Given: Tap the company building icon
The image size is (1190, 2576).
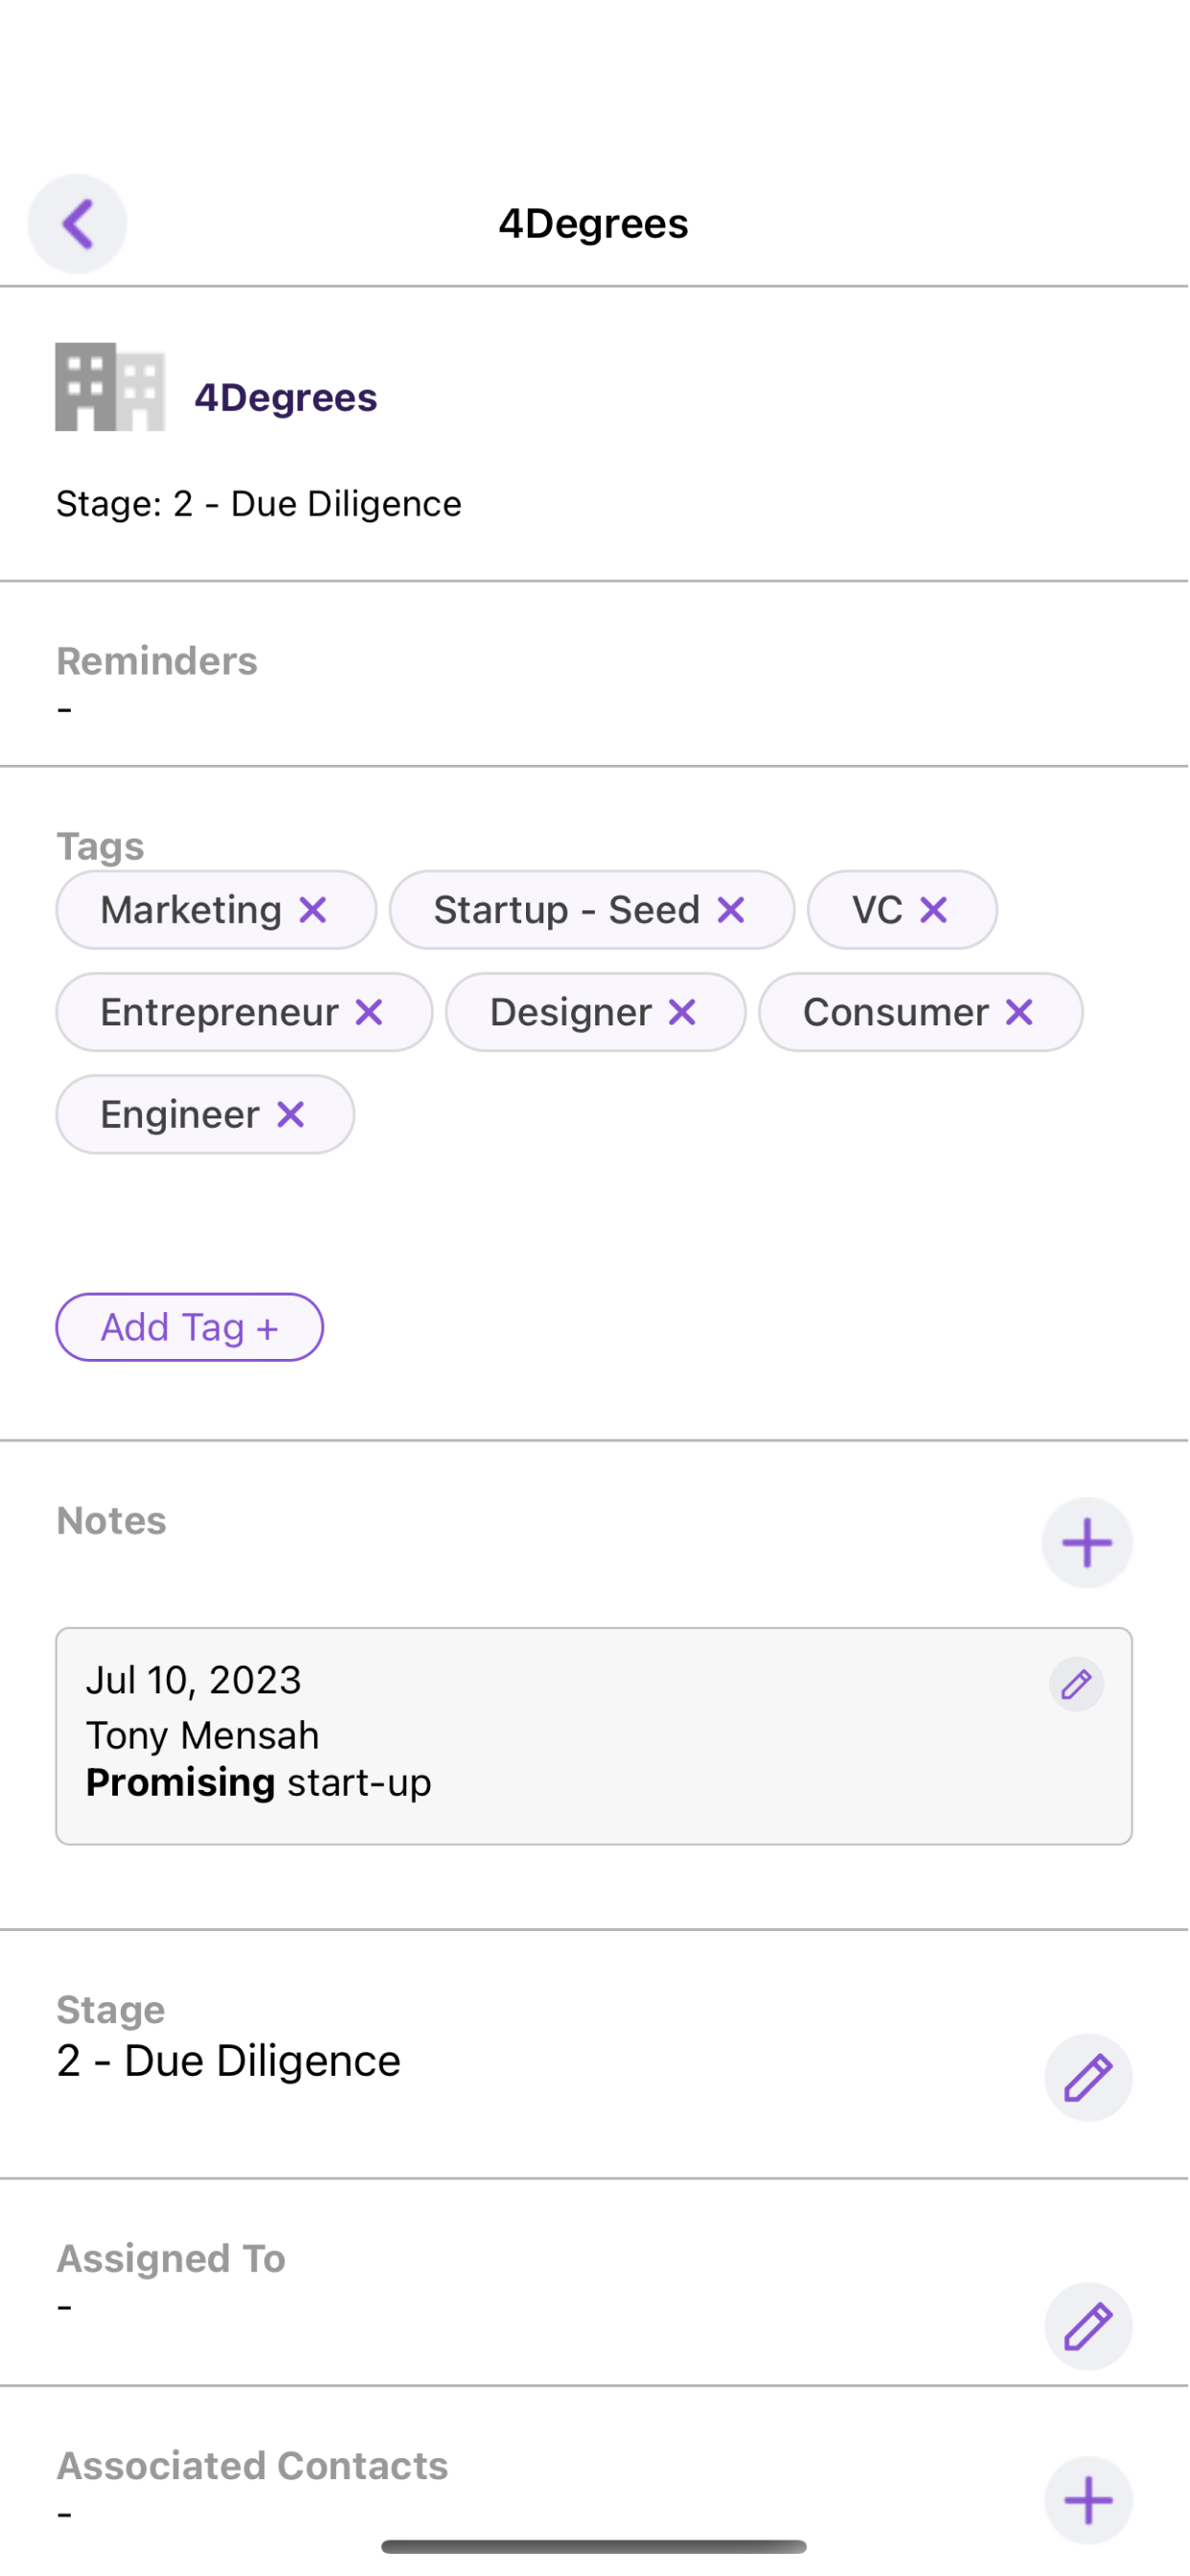Looking at the screenshot, I should [110, 387].
